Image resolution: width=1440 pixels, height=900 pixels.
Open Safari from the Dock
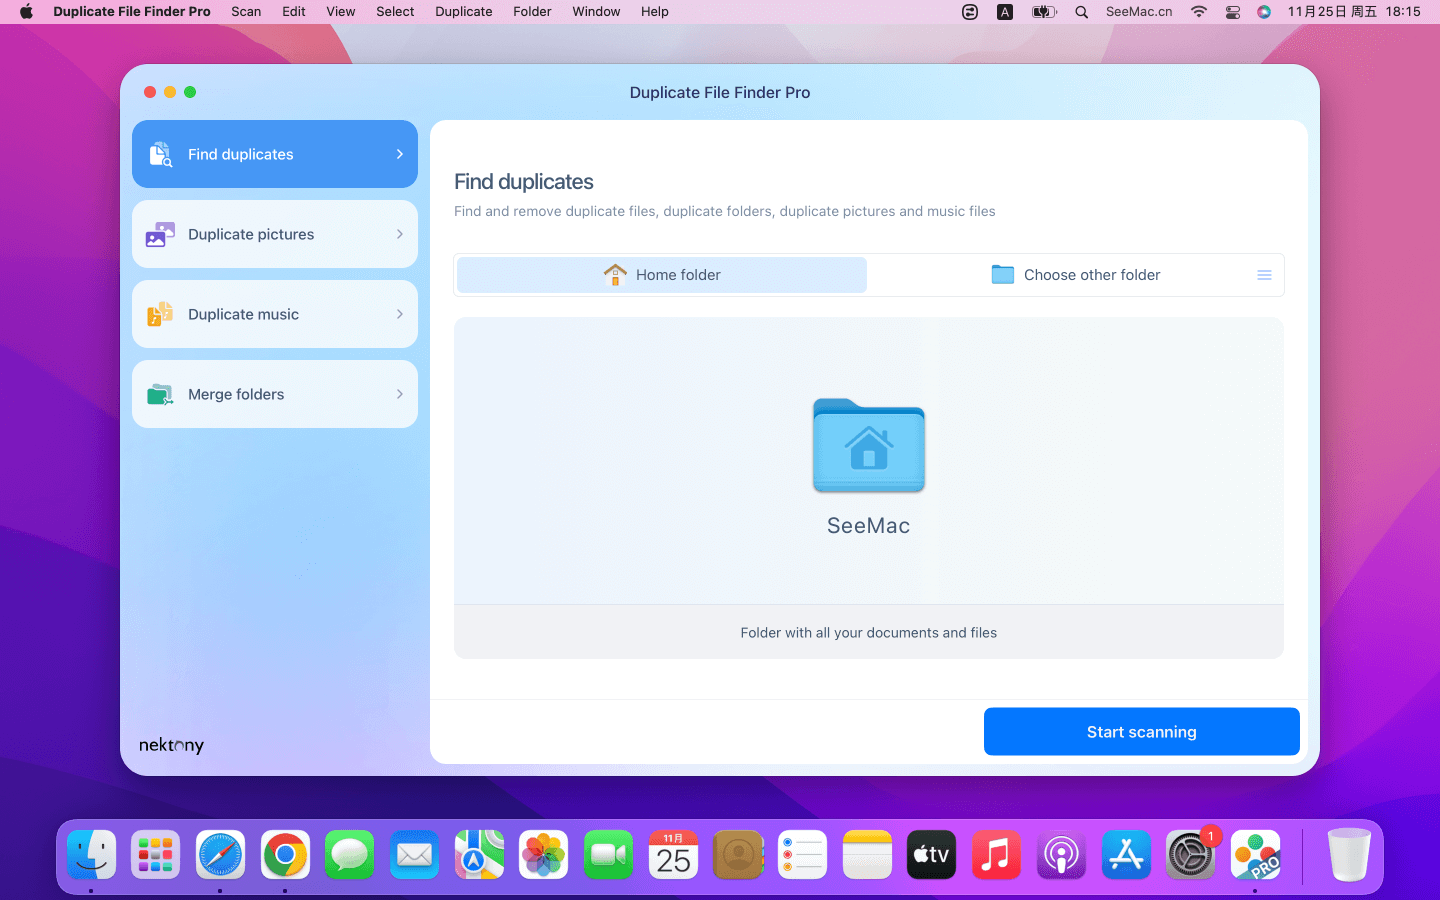tap(220, 855)
